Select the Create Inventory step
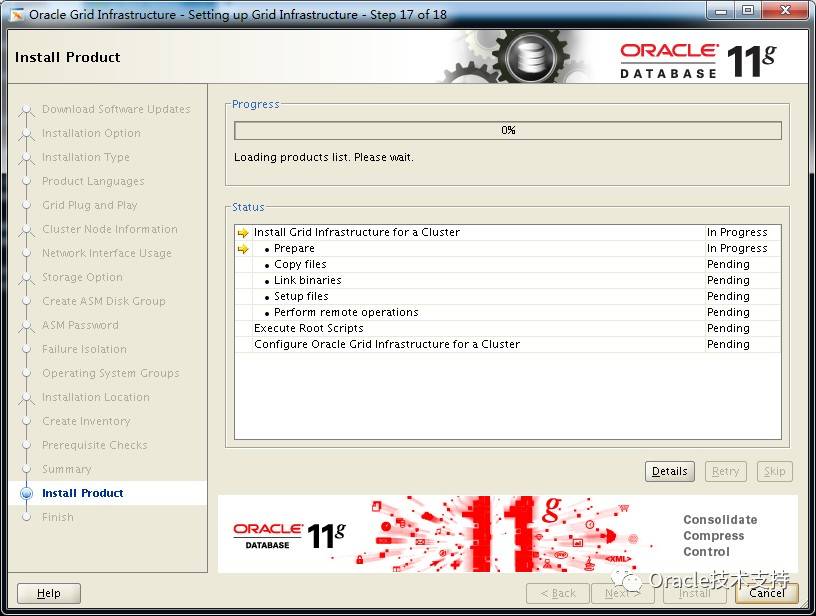This screenshot has width=816, height=616. pyautogui.click(x=86, y=421)
